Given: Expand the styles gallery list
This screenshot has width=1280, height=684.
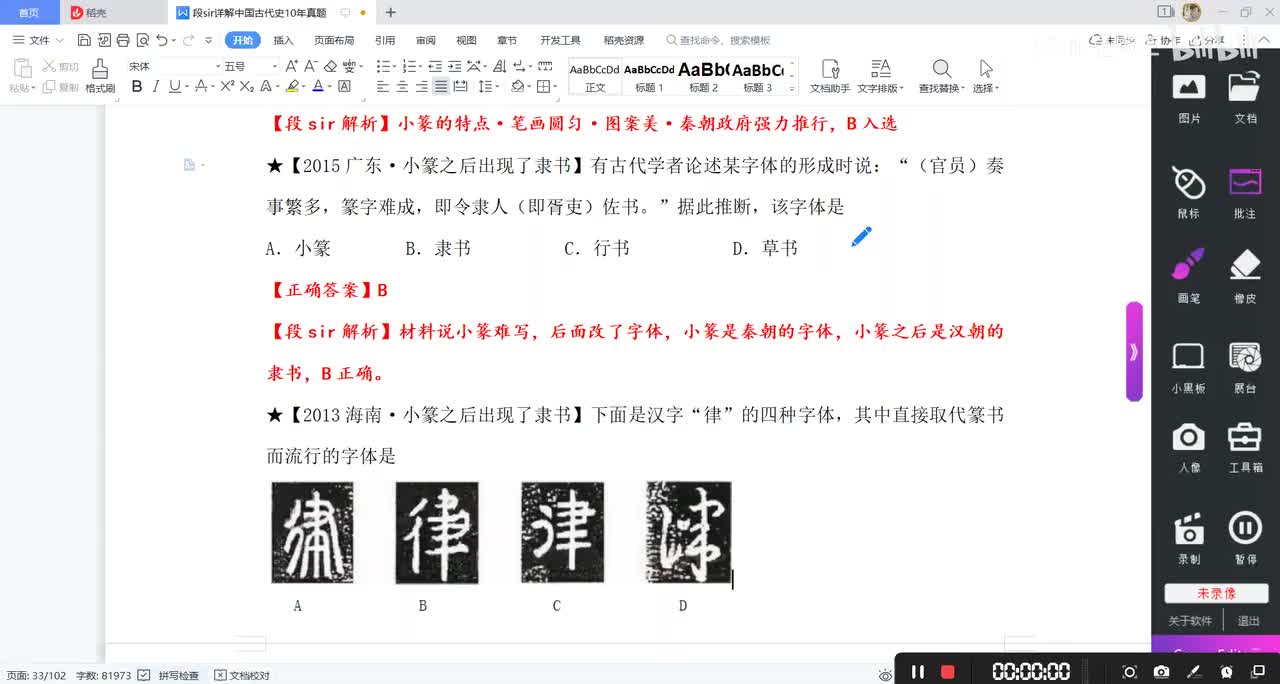Looking at the screenshot, I should point(792,89).
